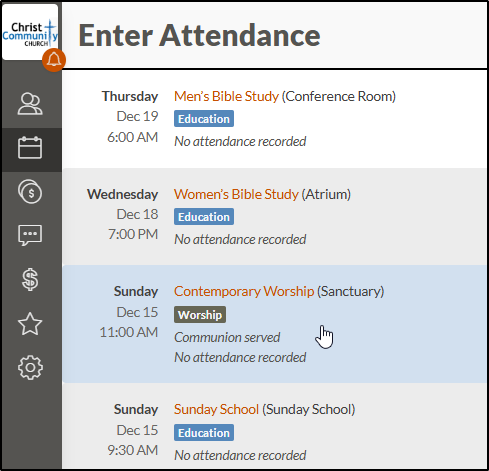
Task: Click the Enter Attendance page heading
Action: [199, 35]
